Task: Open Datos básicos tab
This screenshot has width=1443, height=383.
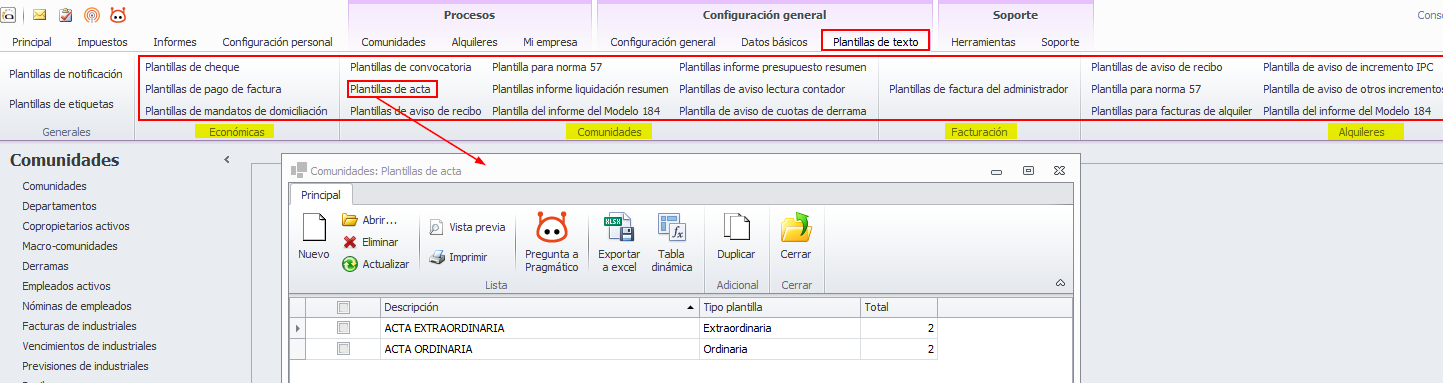Action: pyautogui.click(x=774, y=42)
